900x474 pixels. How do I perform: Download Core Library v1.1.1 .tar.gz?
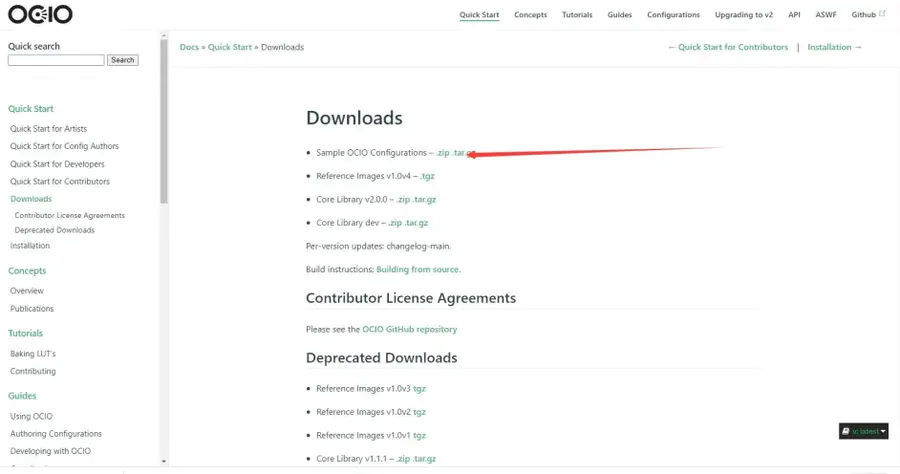click(424, 459)
